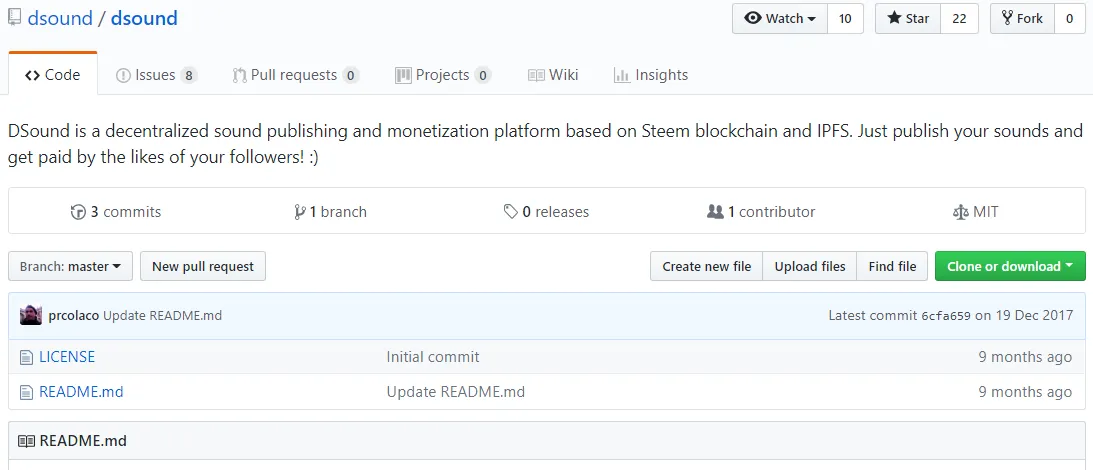Click the tag icon beside releases
1093x470 pixels.
(511, 211)
